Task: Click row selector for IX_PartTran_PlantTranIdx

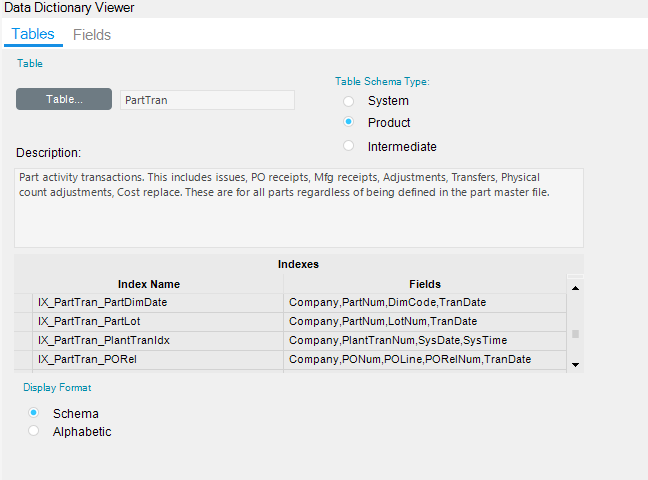Action: [24, 341]
